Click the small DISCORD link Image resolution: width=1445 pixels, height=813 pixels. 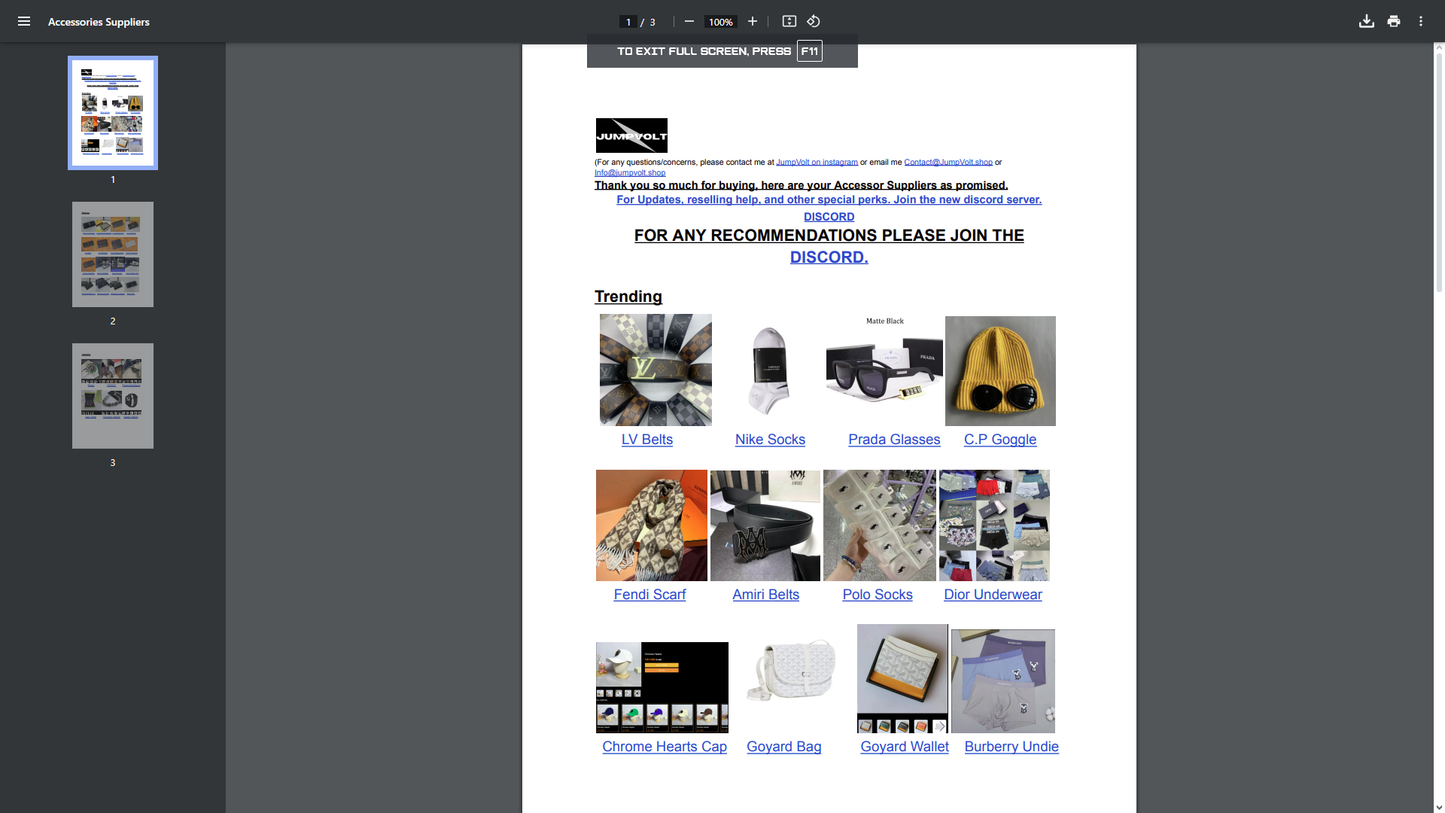pyautogui.click(x=829, y=217)
